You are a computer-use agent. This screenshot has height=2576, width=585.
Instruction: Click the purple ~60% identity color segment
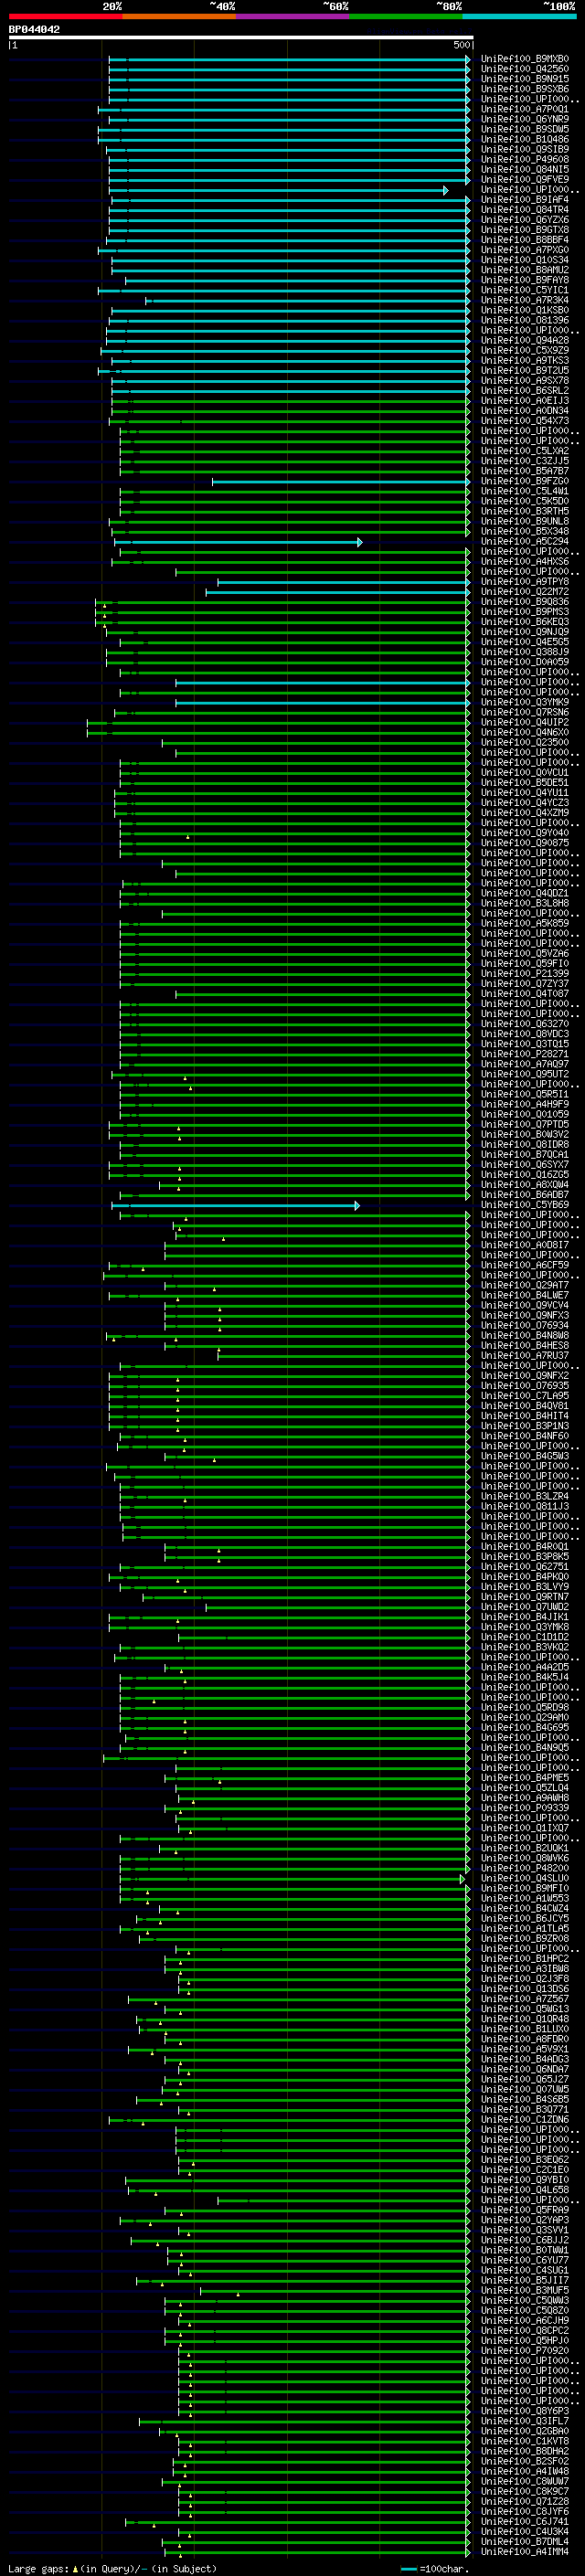click(x=292, y=16)
